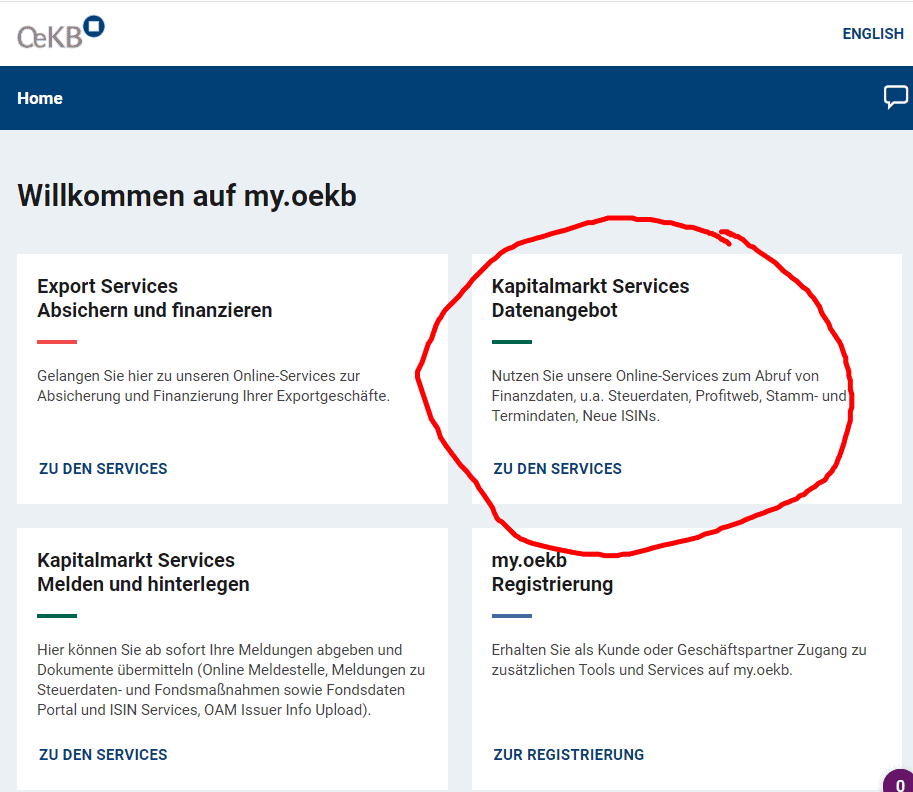913x792 pixels.
Task: Click the OeKB logo
Action: [61, 33]
